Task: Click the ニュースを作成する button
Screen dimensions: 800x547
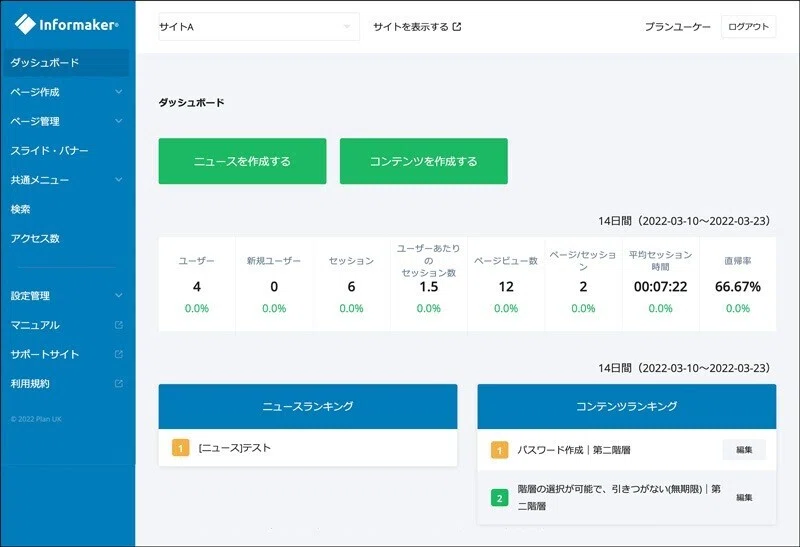Action: (242, 161)
